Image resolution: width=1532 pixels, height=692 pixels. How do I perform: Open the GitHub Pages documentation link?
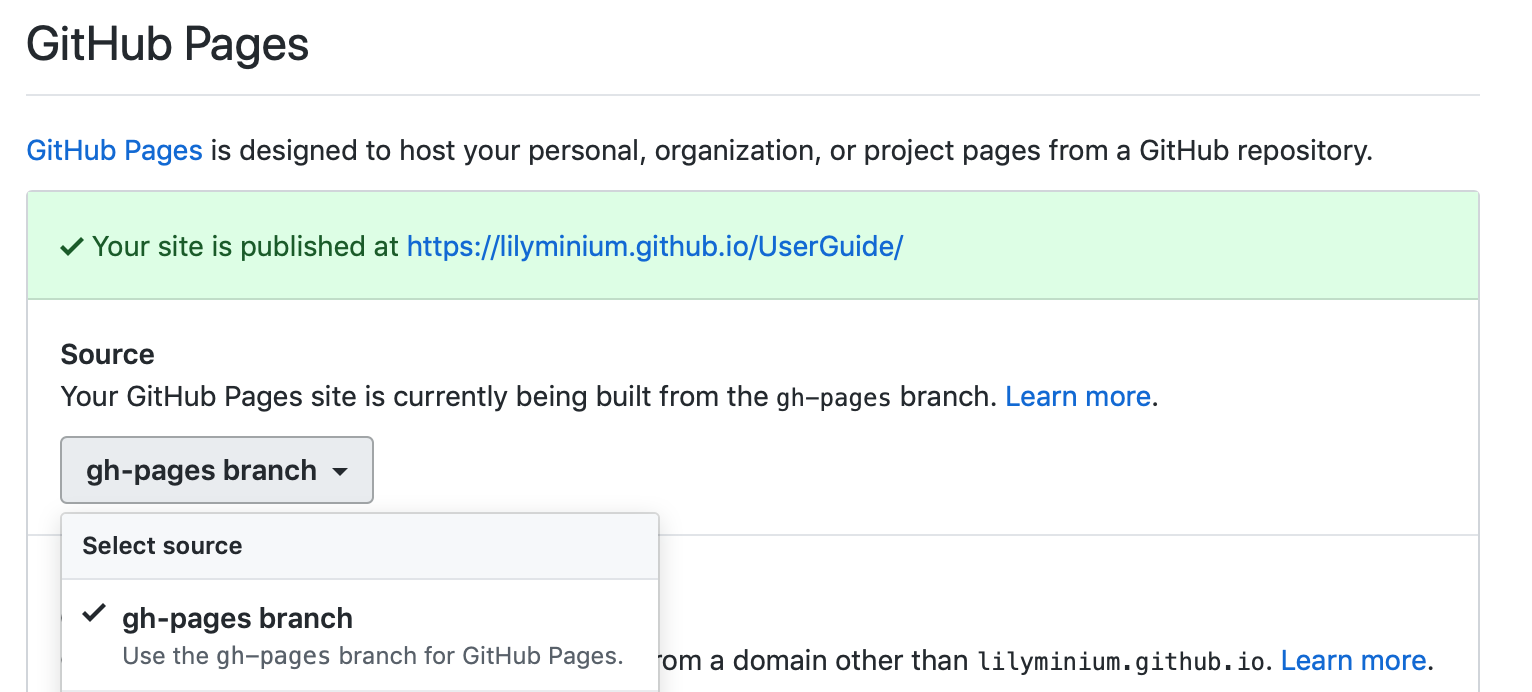click(x=113, y=150)
